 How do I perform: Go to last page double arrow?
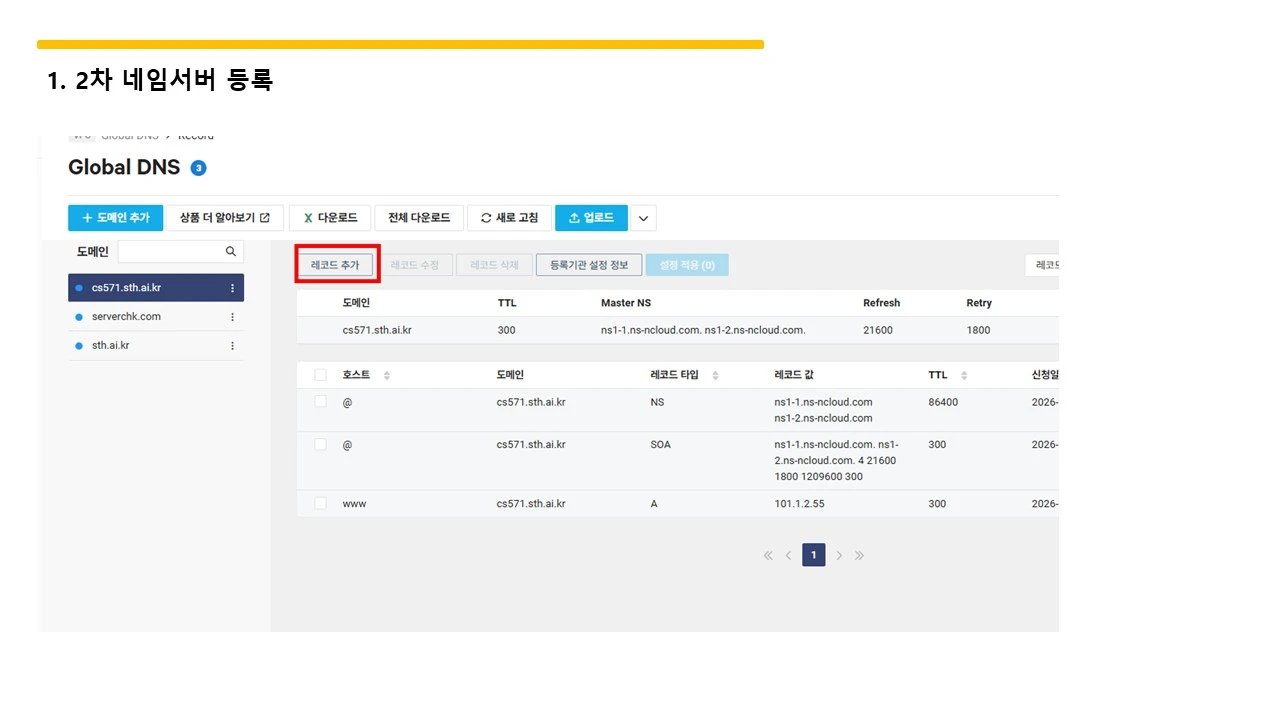859,555
